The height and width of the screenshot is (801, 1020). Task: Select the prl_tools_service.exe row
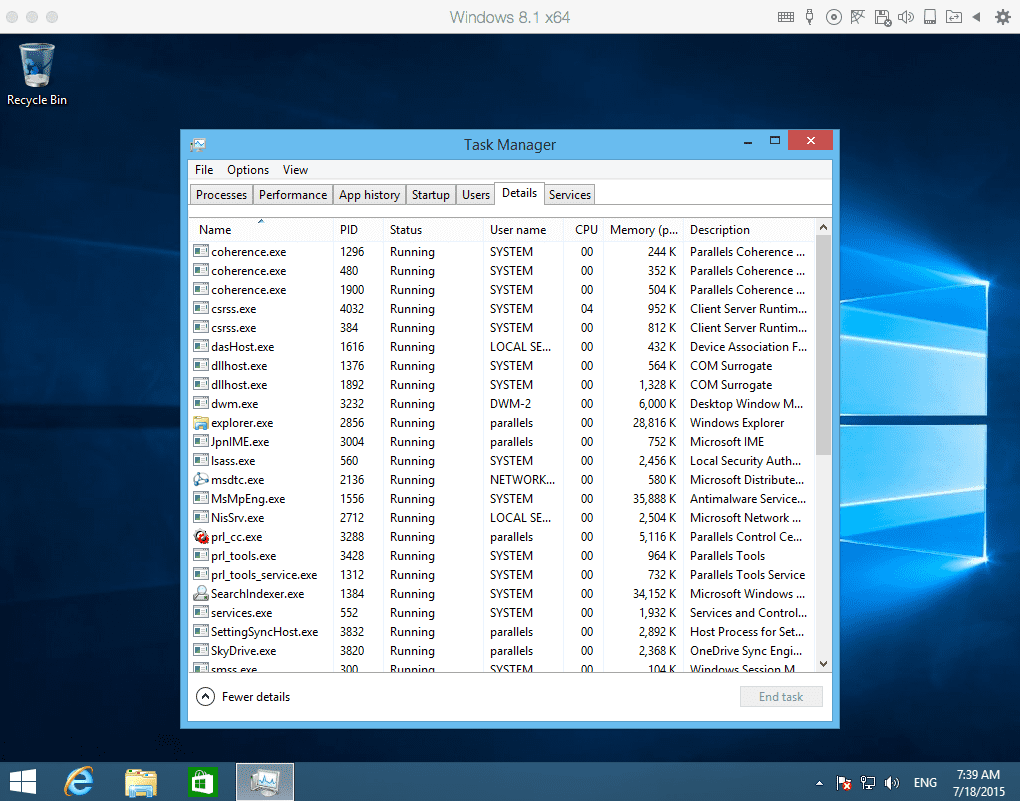[502, 575]
